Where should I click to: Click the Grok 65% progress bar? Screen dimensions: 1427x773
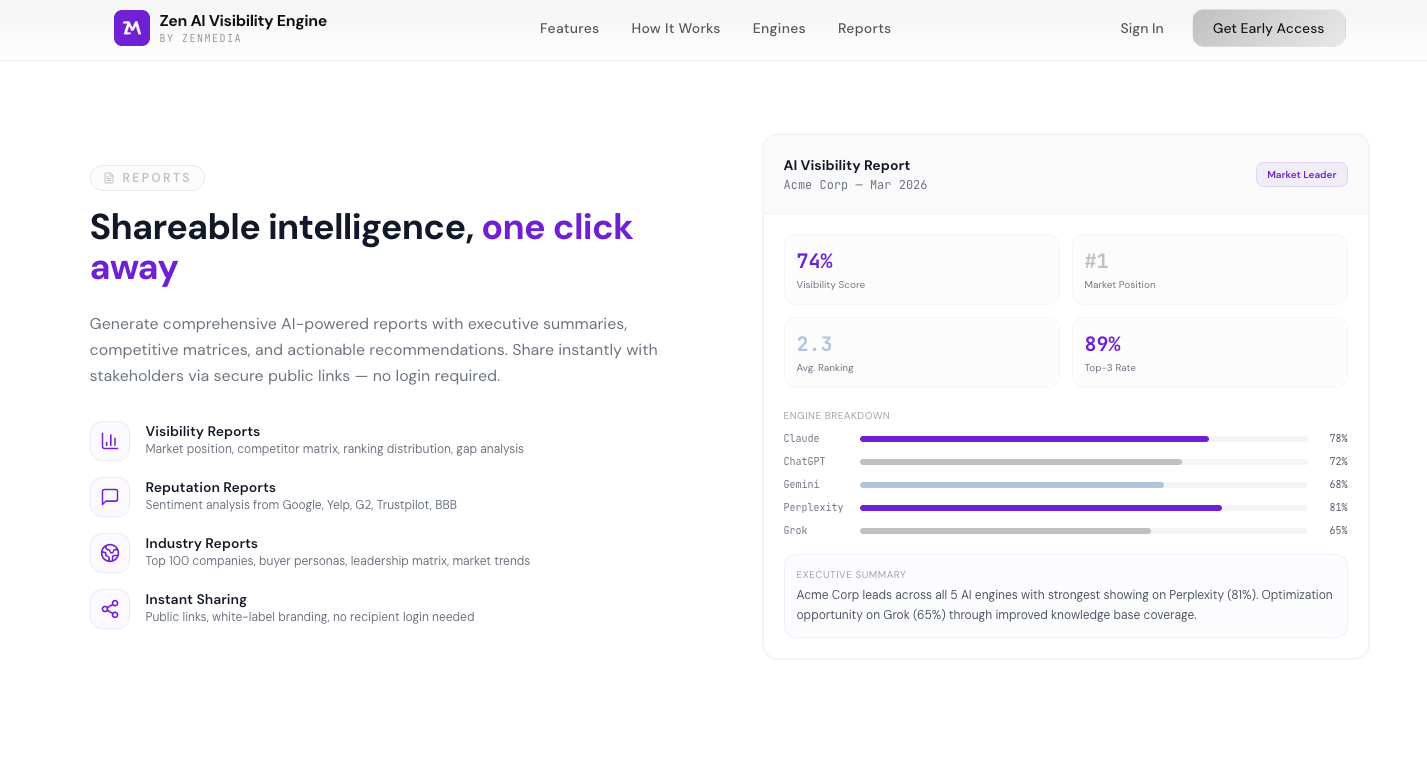tap(1084, 531)
